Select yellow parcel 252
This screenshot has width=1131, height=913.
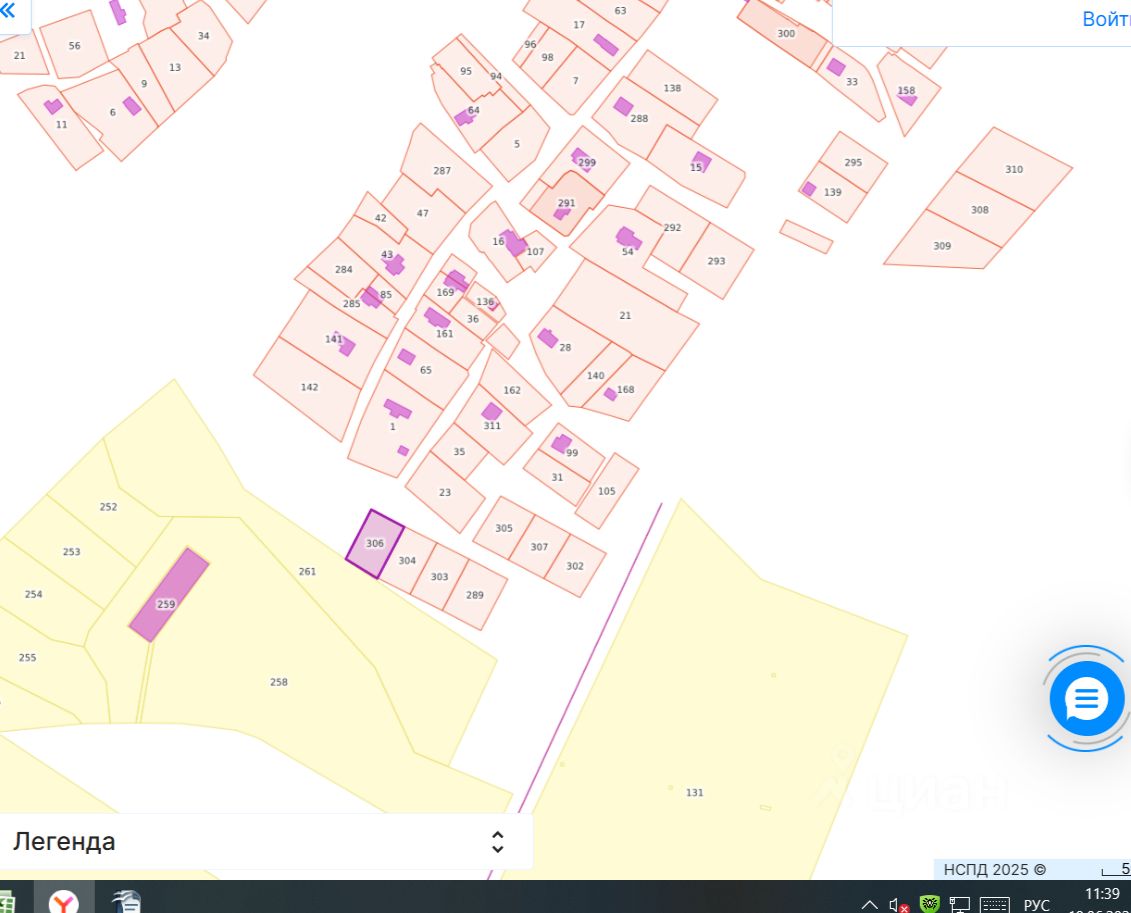point(108,507)
